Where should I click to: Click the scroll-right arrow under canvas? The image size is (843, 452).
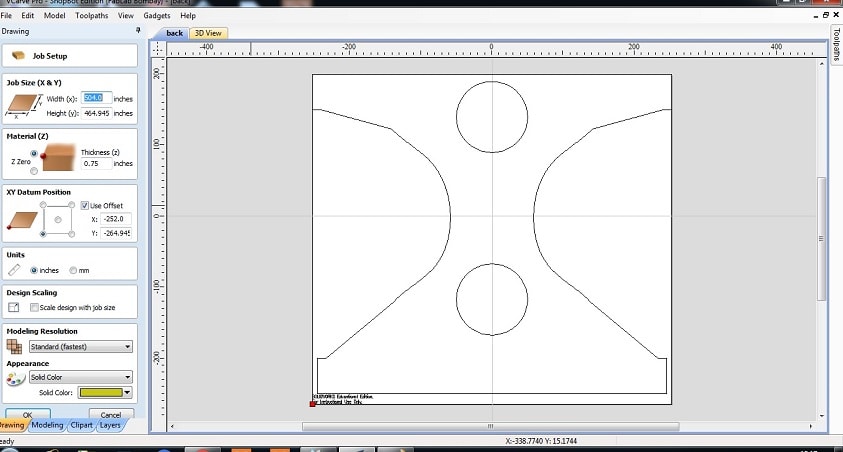811,426
